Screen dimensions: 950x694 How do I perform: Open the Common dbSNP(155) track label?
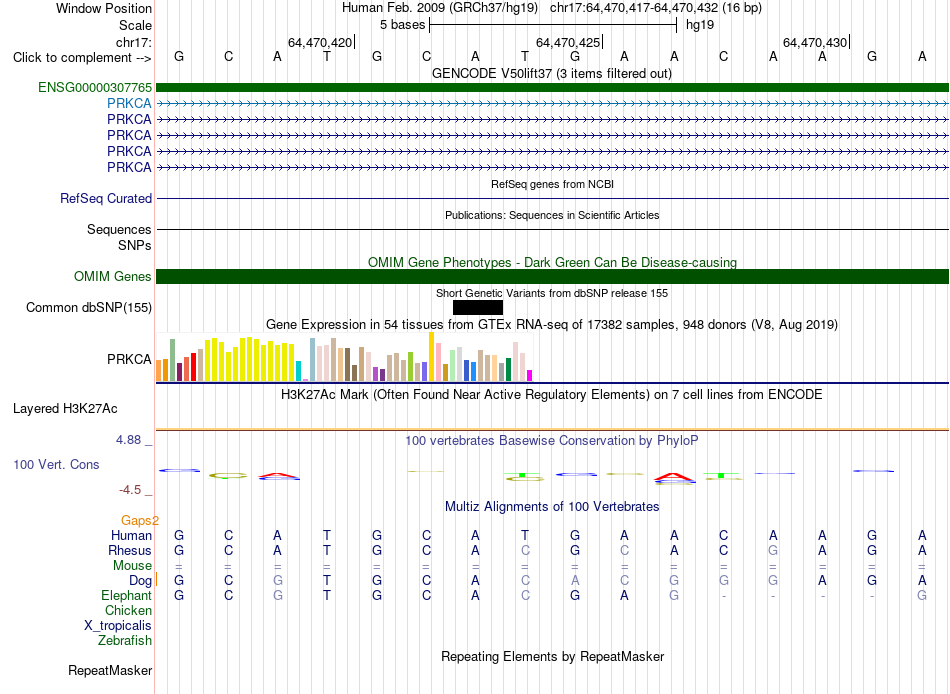pos(89,307)
